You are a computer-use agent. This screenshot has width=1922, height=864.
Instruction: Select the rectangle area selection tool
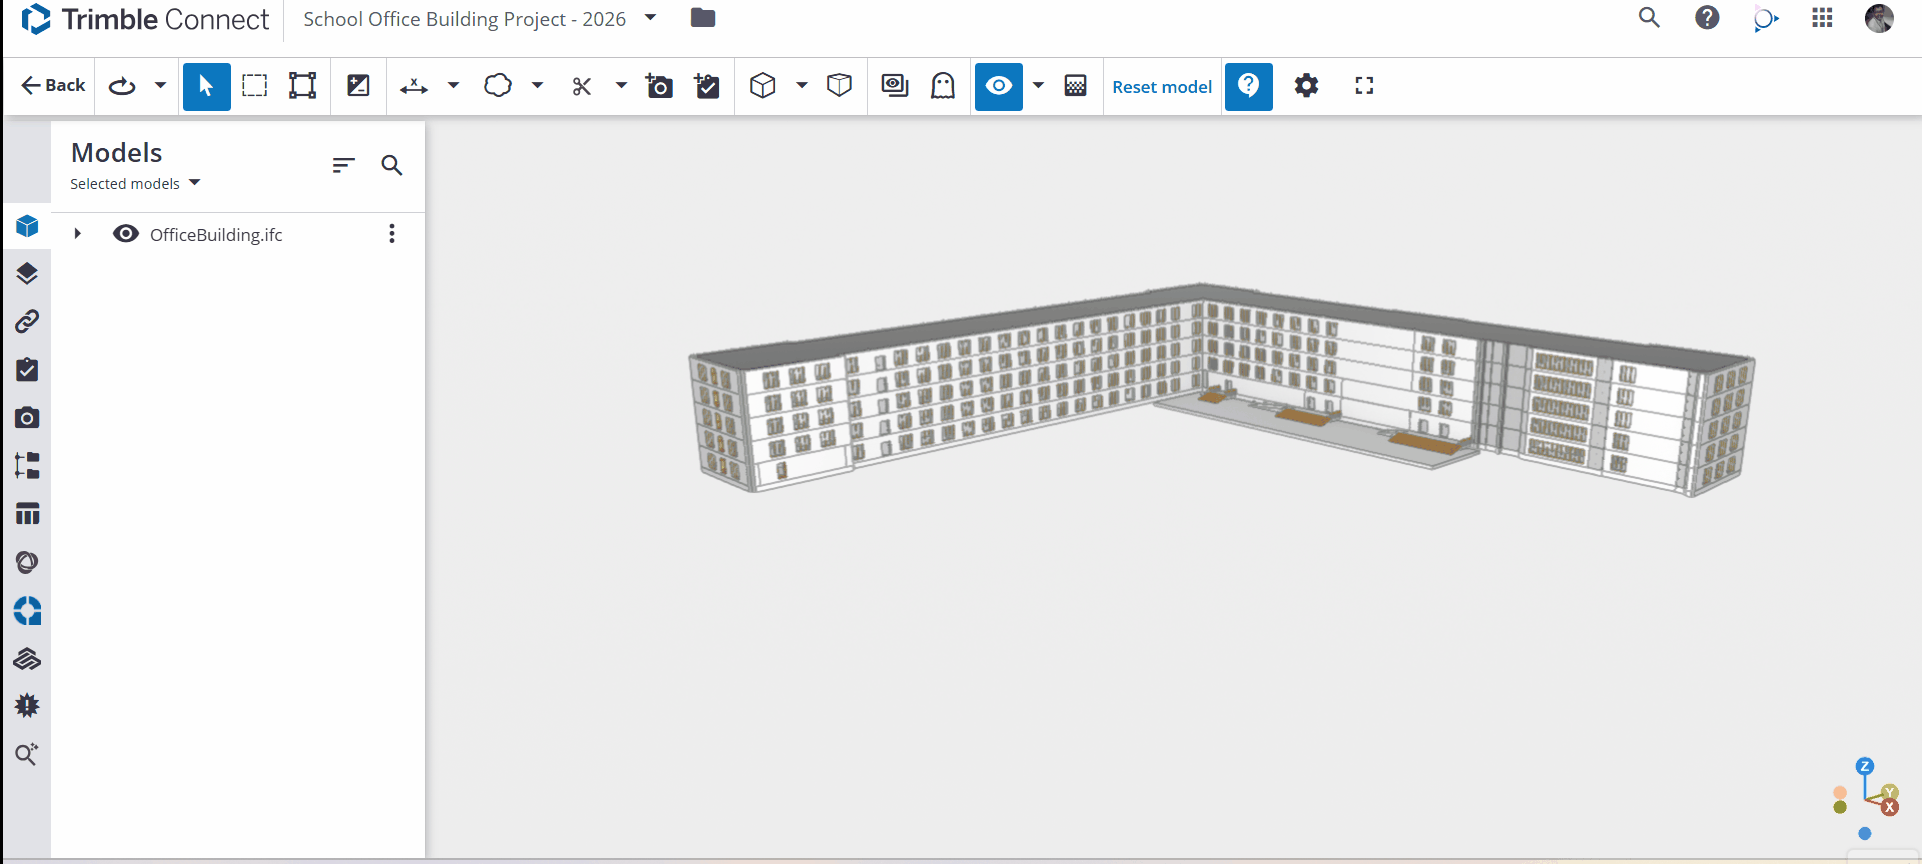point(255,86)
